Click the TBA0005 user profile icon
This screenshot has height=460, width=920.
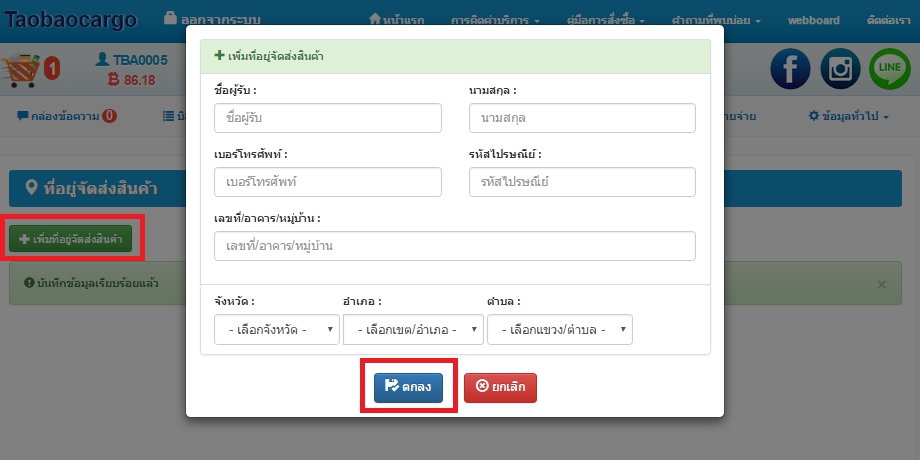(x=101, y=60)
